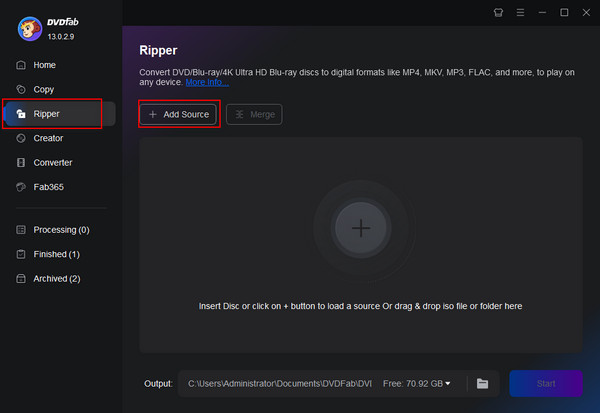Open the Converter module
This screenshot has height=413, width=600.
point(52,163)
